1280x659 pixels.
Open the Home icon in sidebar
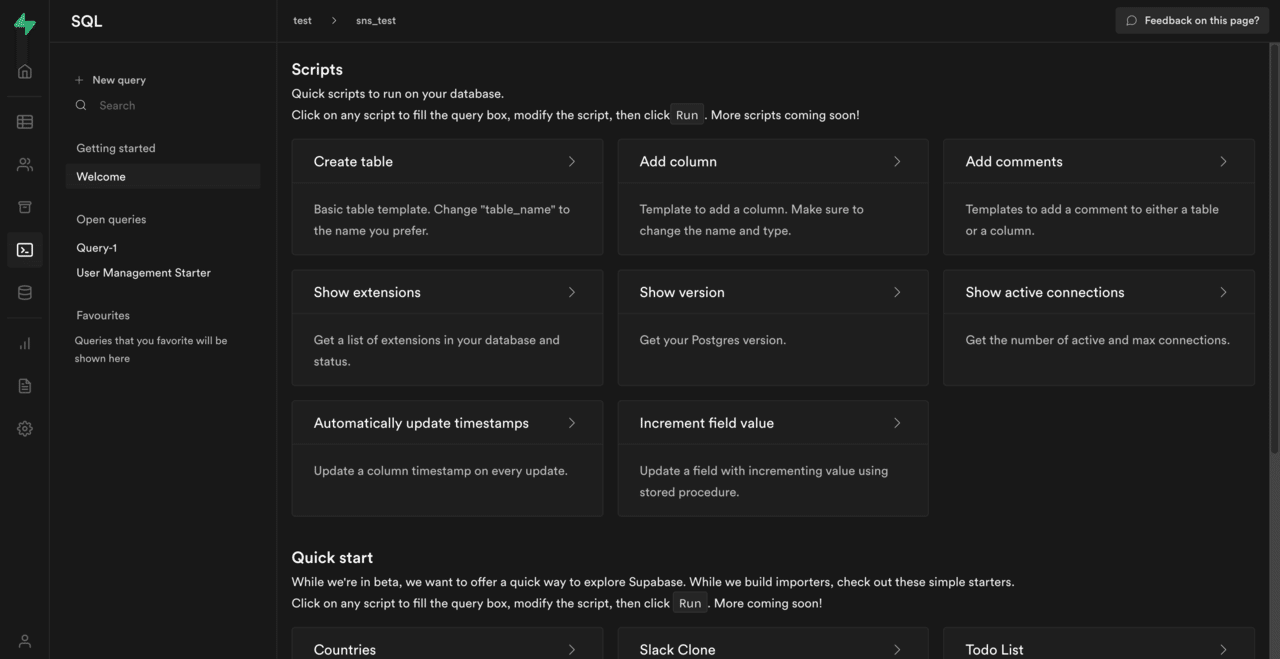[25, 71]
